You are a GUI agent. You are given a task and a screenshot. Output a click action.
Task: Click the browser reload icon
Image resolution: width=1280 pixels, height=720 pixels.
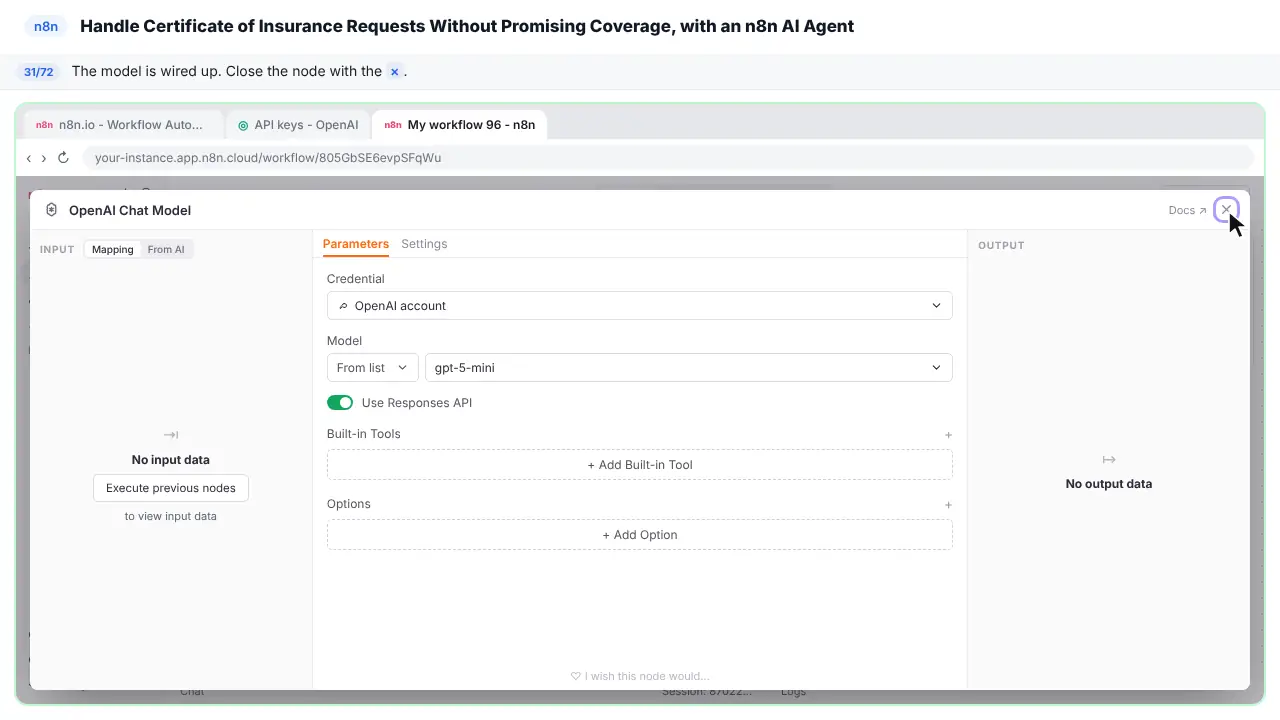click(63, 158)
